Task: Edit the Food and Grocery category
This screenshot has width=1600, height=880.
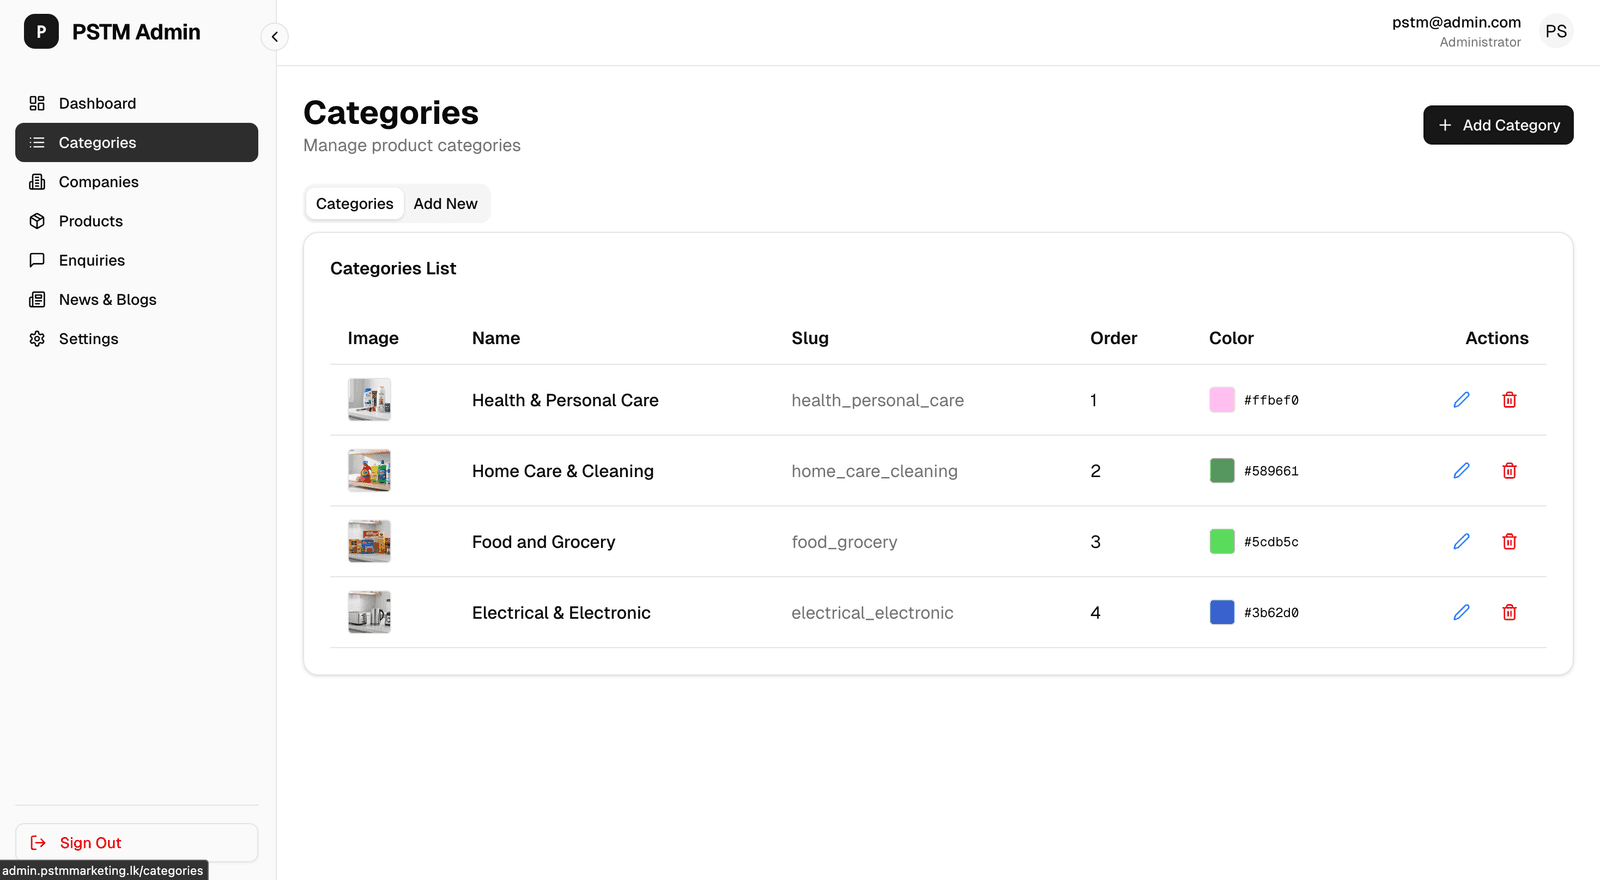Action: [x=1461, y=542]
